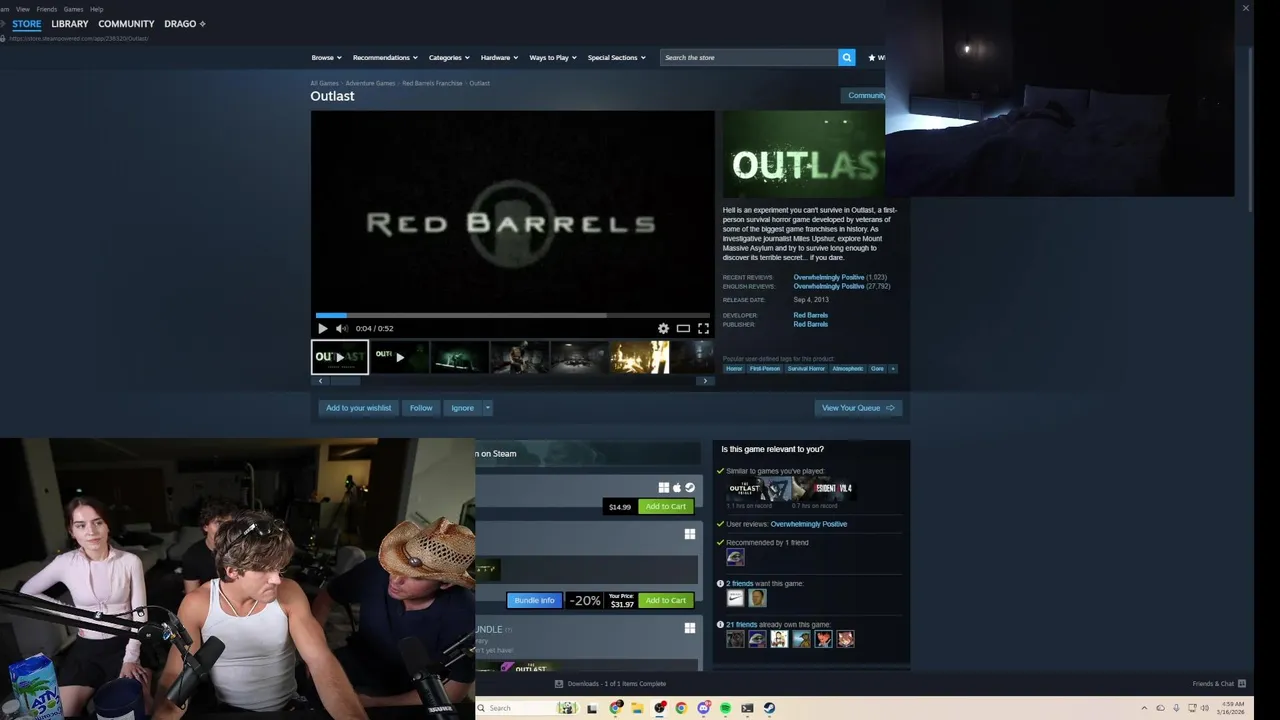Open the Friends menu
This screenshot has height=720, width=1280.
[x=47, y=9]
